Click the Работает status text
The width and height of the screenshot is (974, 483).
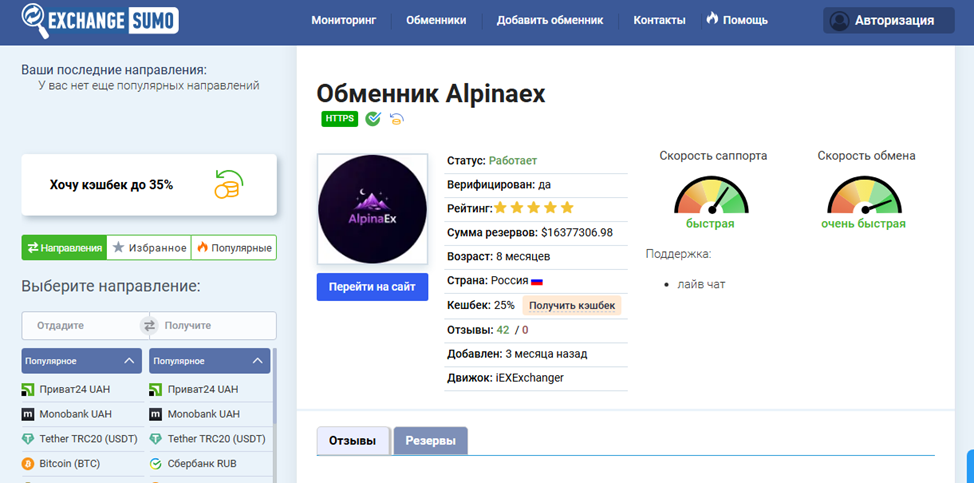(x=513, y=161)
